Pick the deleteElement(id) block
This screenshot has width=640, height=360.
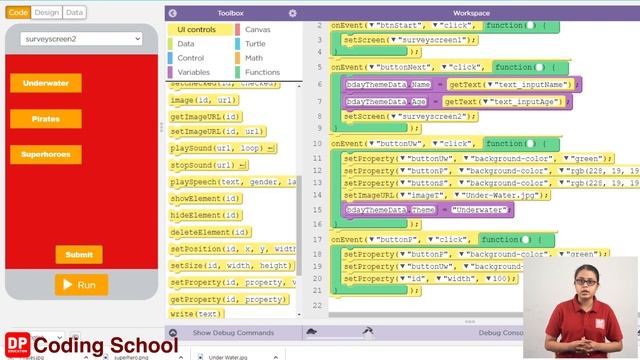210,232
